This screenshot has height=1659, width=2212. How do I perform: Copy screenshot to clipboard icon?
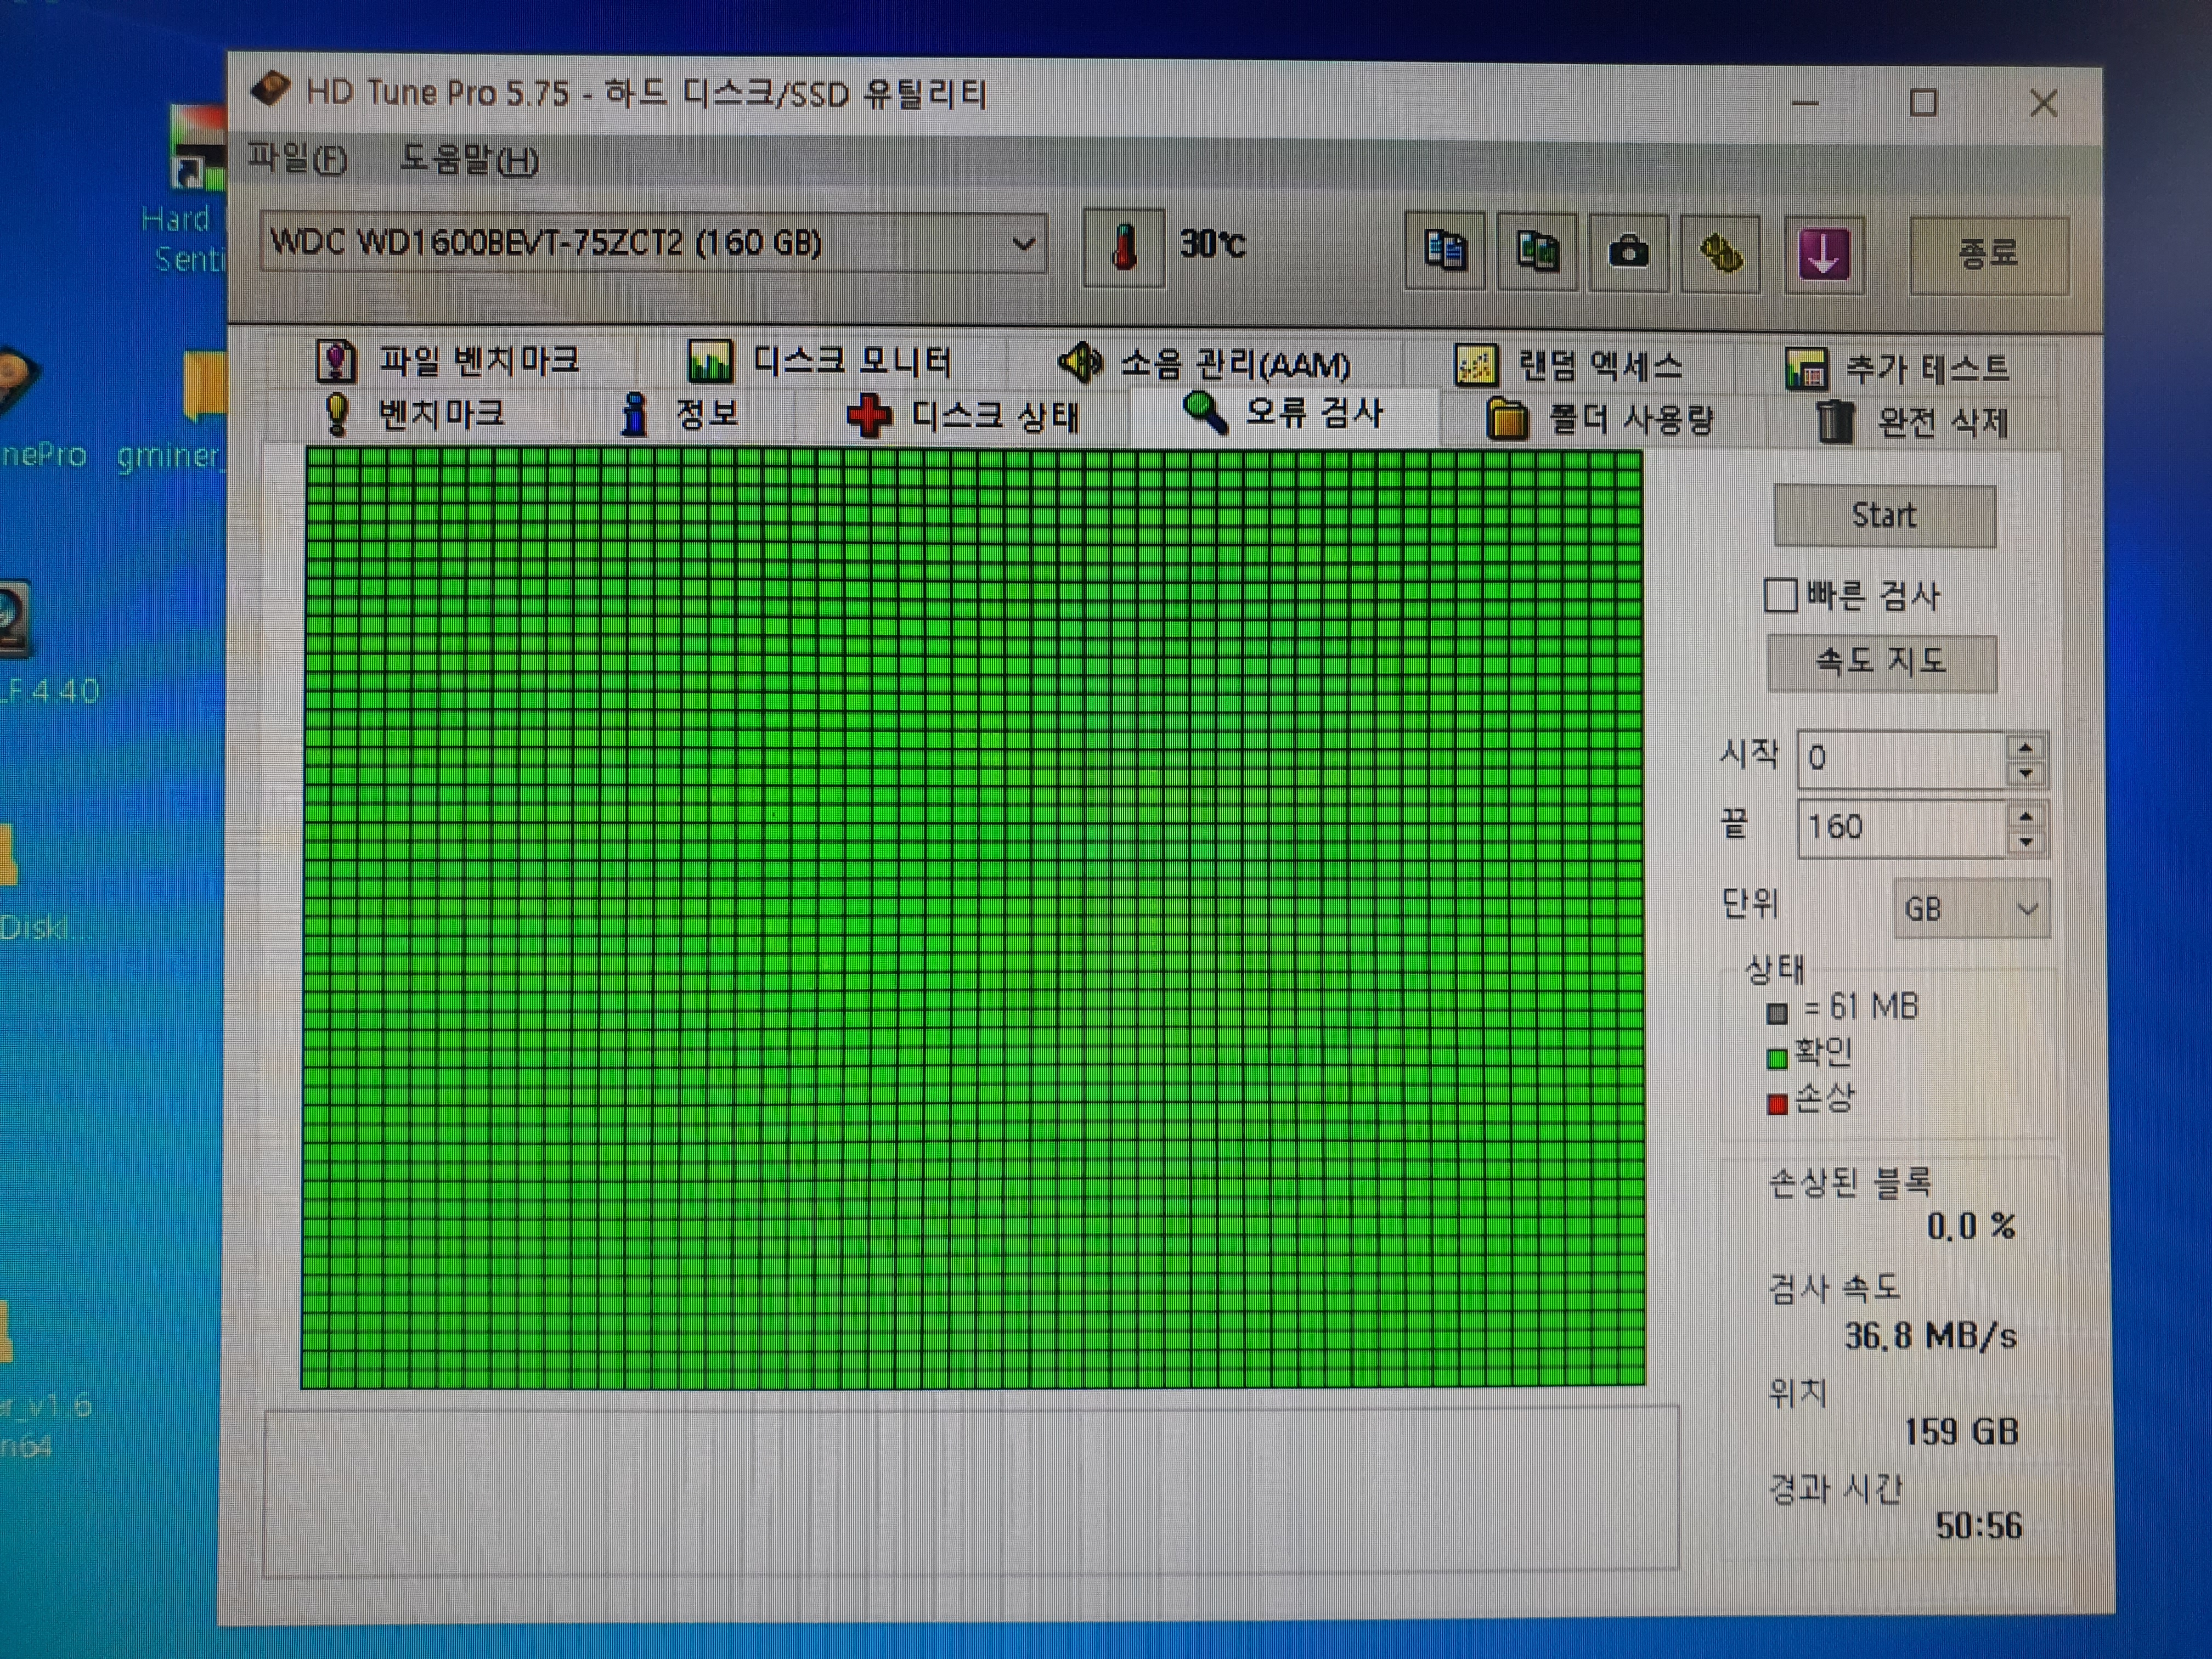1536,251
